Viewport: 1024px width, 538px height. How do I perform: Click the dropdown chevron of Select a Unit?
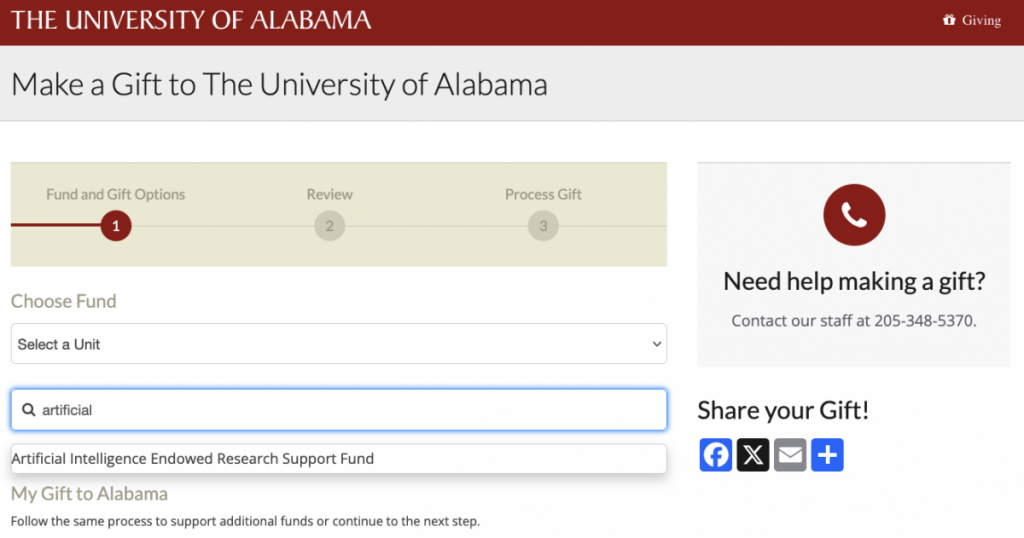pyautogui.click(x=656, y=344)
